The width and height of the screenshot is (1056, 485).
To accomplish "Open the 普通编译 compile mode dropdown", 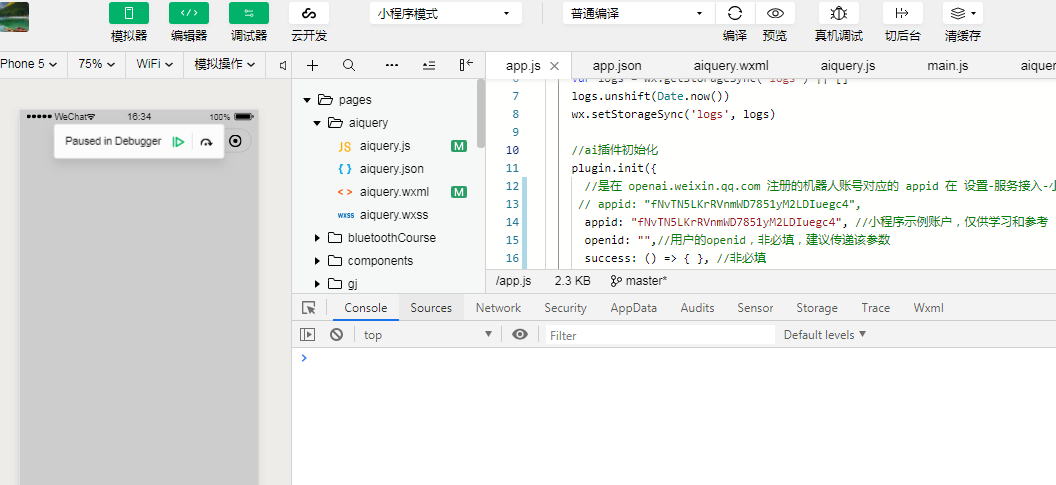I will [x=638, y=13].
